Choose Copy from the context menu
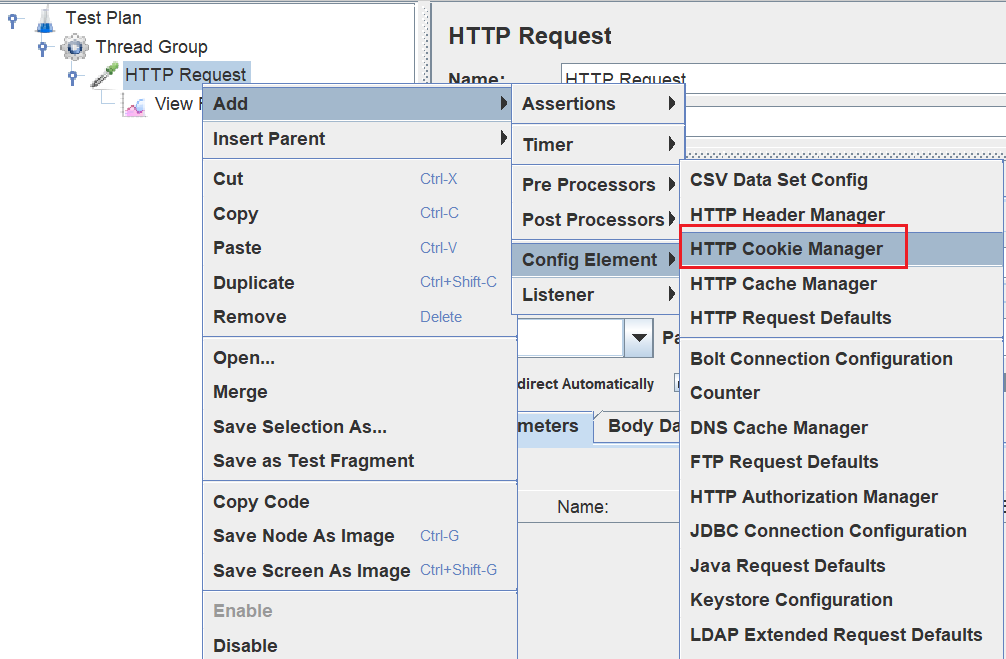This screenshot has width=1006, height=659. point(357,213)
